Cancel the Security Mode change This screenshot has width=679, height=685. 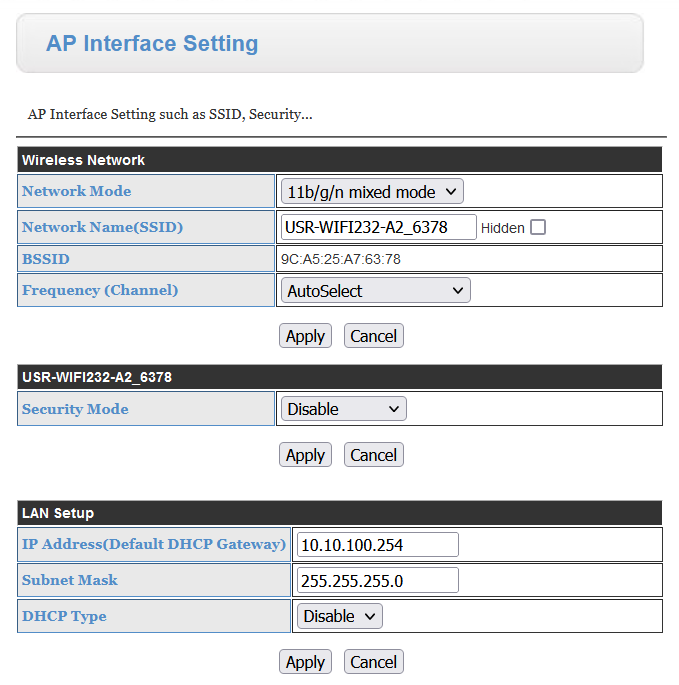click(x=374, y=455)
